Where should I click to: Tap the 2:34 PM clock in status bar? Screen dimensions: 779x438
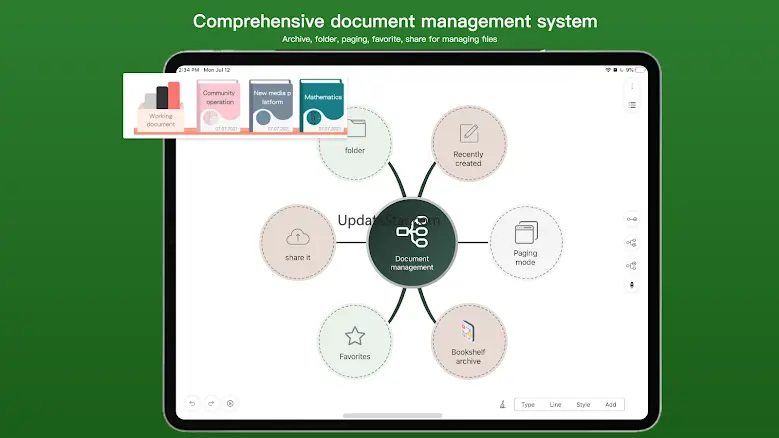tap(189, 70)
